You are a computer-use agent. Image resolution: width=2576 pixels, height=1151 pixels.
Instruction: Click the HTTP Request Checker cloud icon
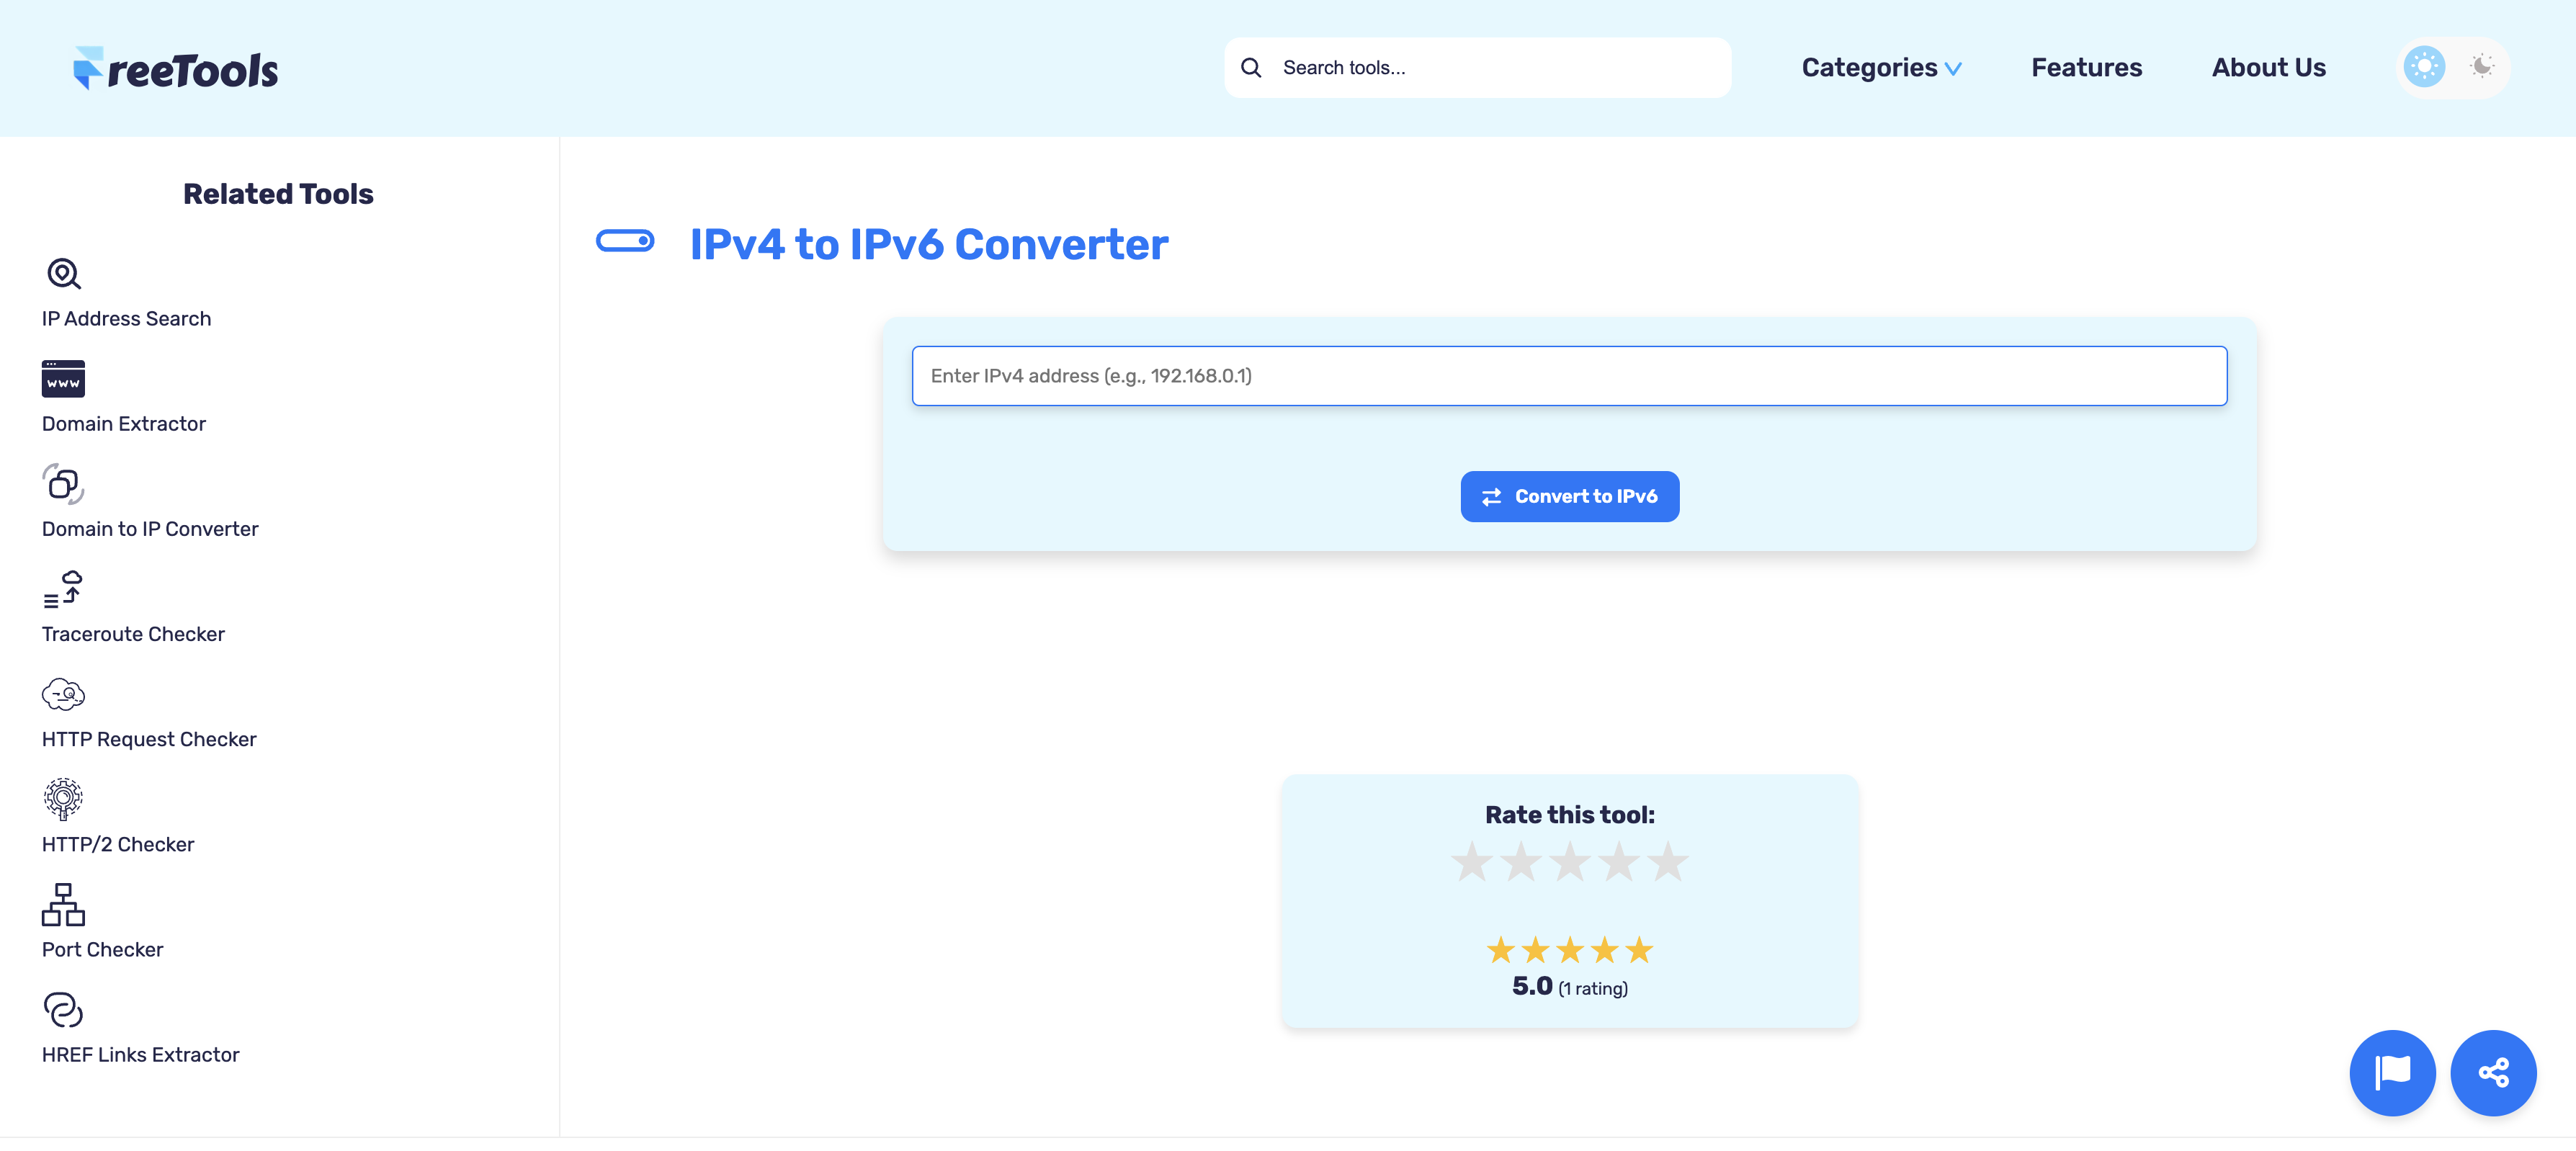pos(63,694)
